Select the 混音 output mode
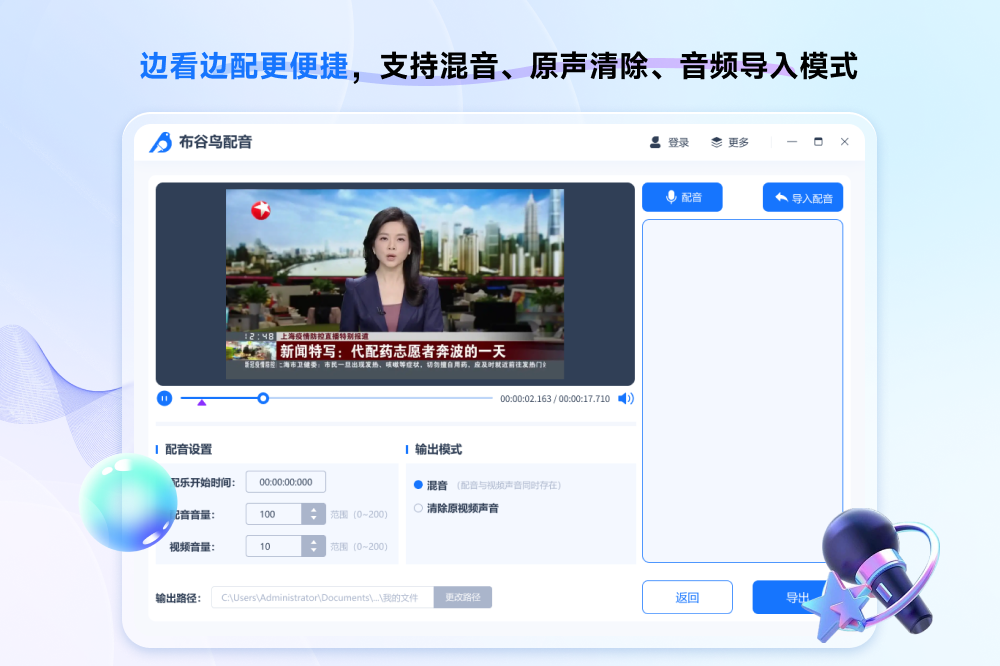 coord(419,485)
